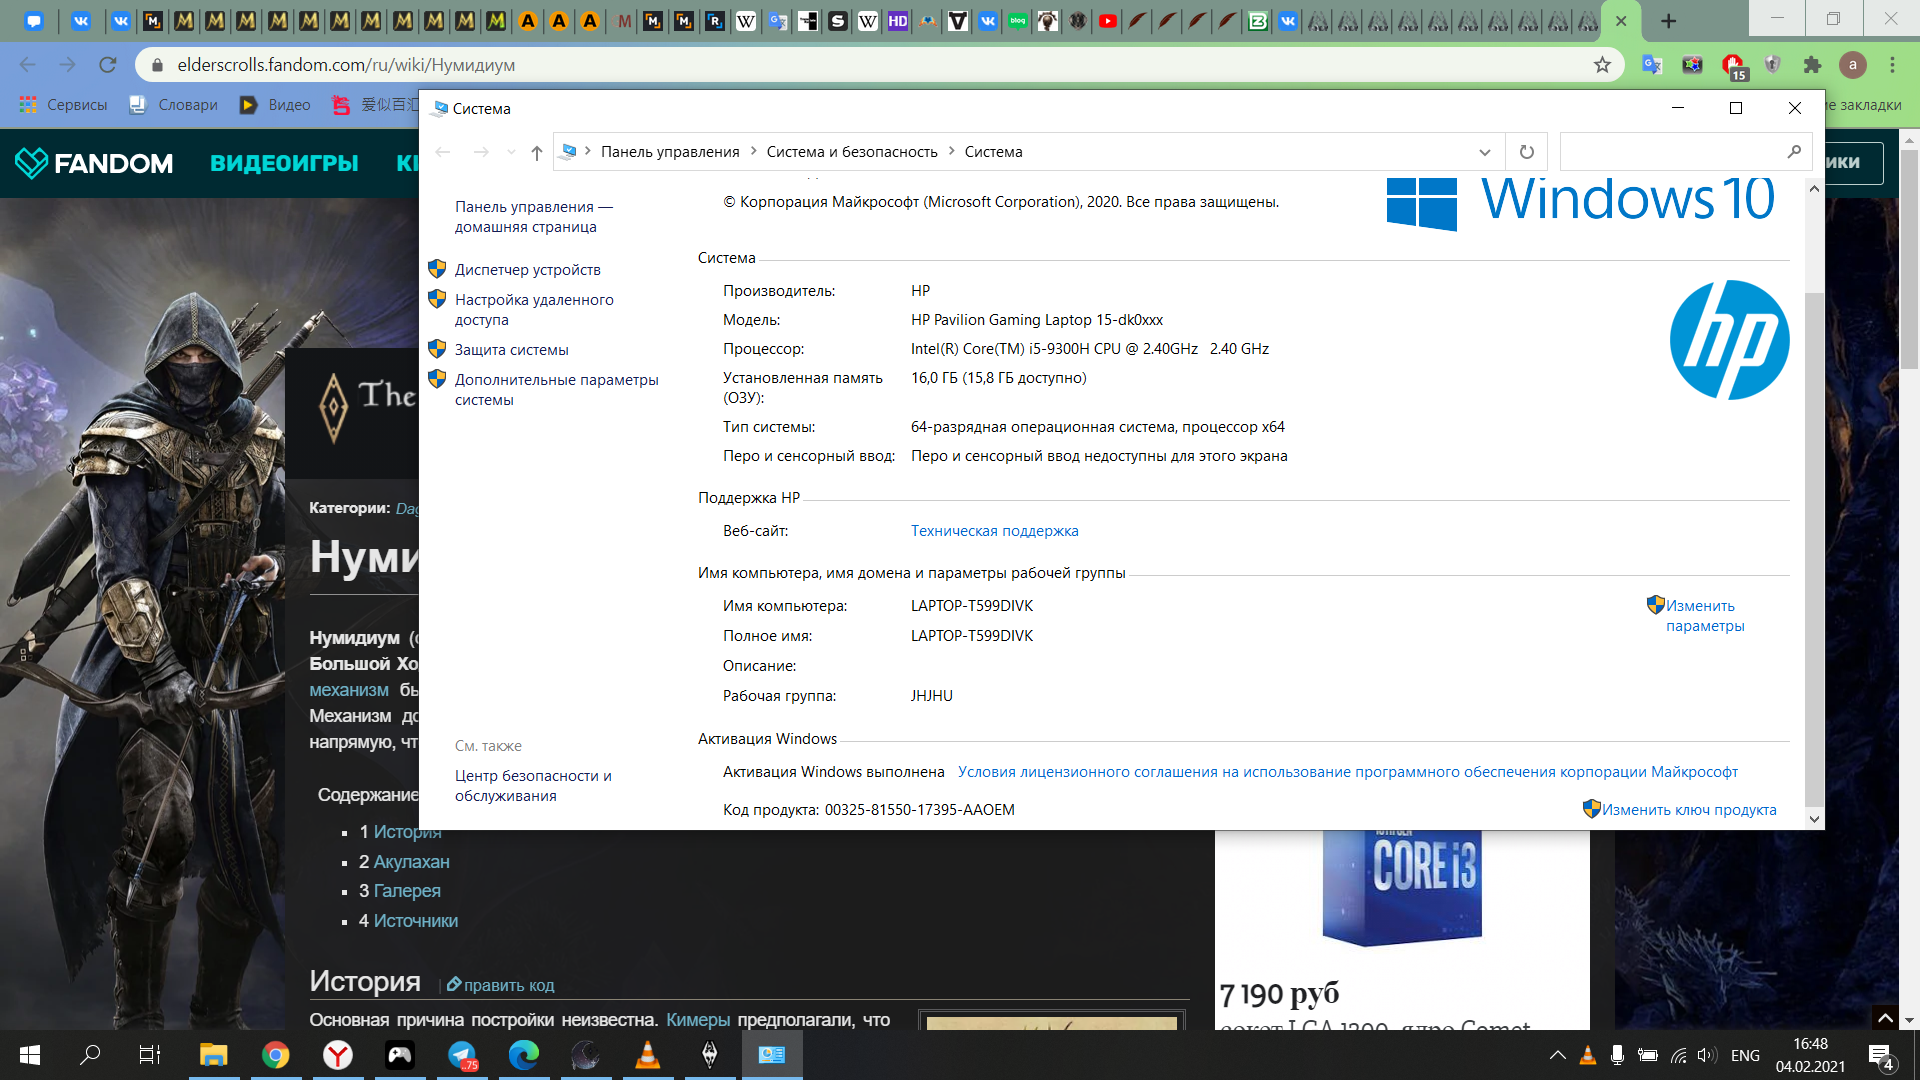
Task: Open File Explorer in the taskbar
Action: click(x=214, y=1055)
